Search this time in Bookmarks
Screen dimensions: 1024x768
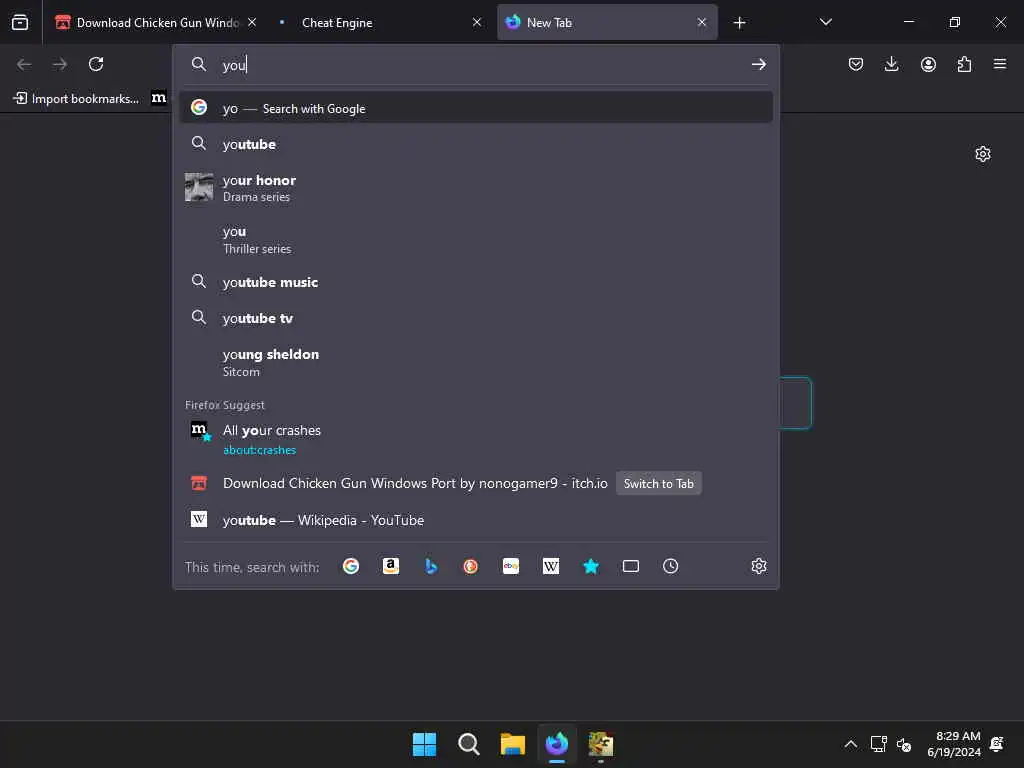591,566
